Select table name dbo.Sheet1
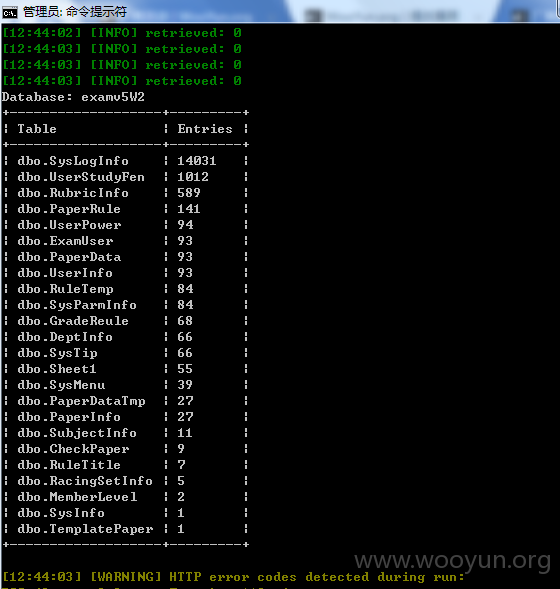The width and height of the screenshot is (560, 589). [x=57, y=369]
